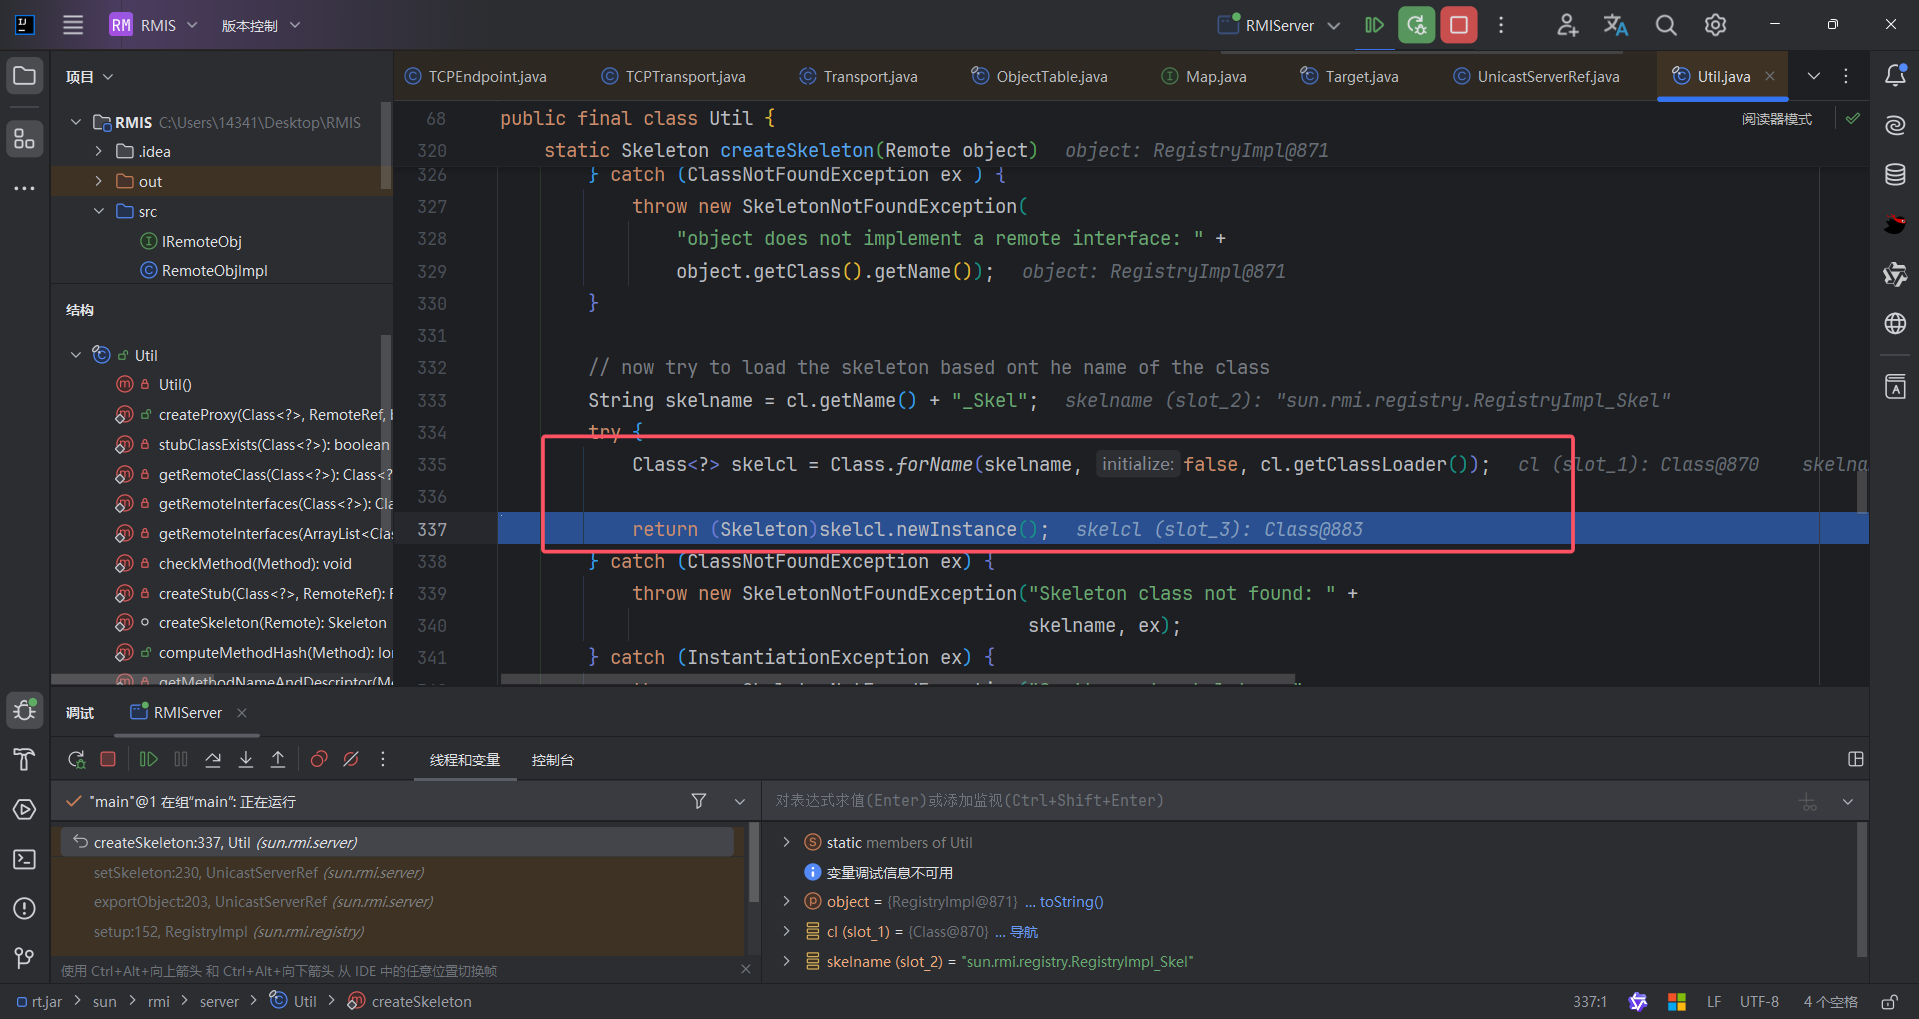The width and height of the screenshot is (1919, 1019).
Task: Click the Resume Program icon in top toolbar
Action: 1375,25
